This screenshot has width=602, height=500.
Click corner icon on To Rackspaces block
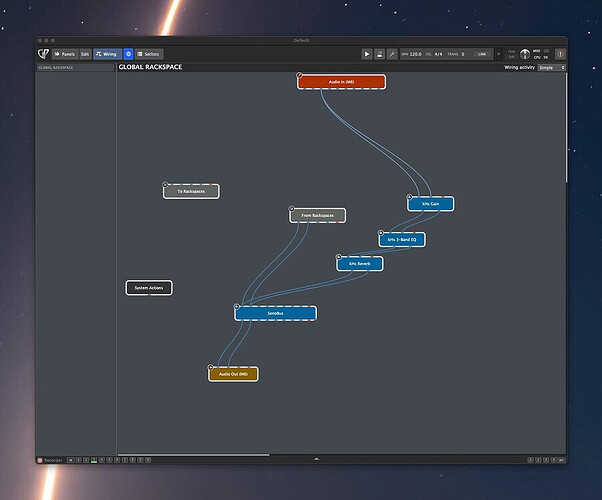point(165,184)
